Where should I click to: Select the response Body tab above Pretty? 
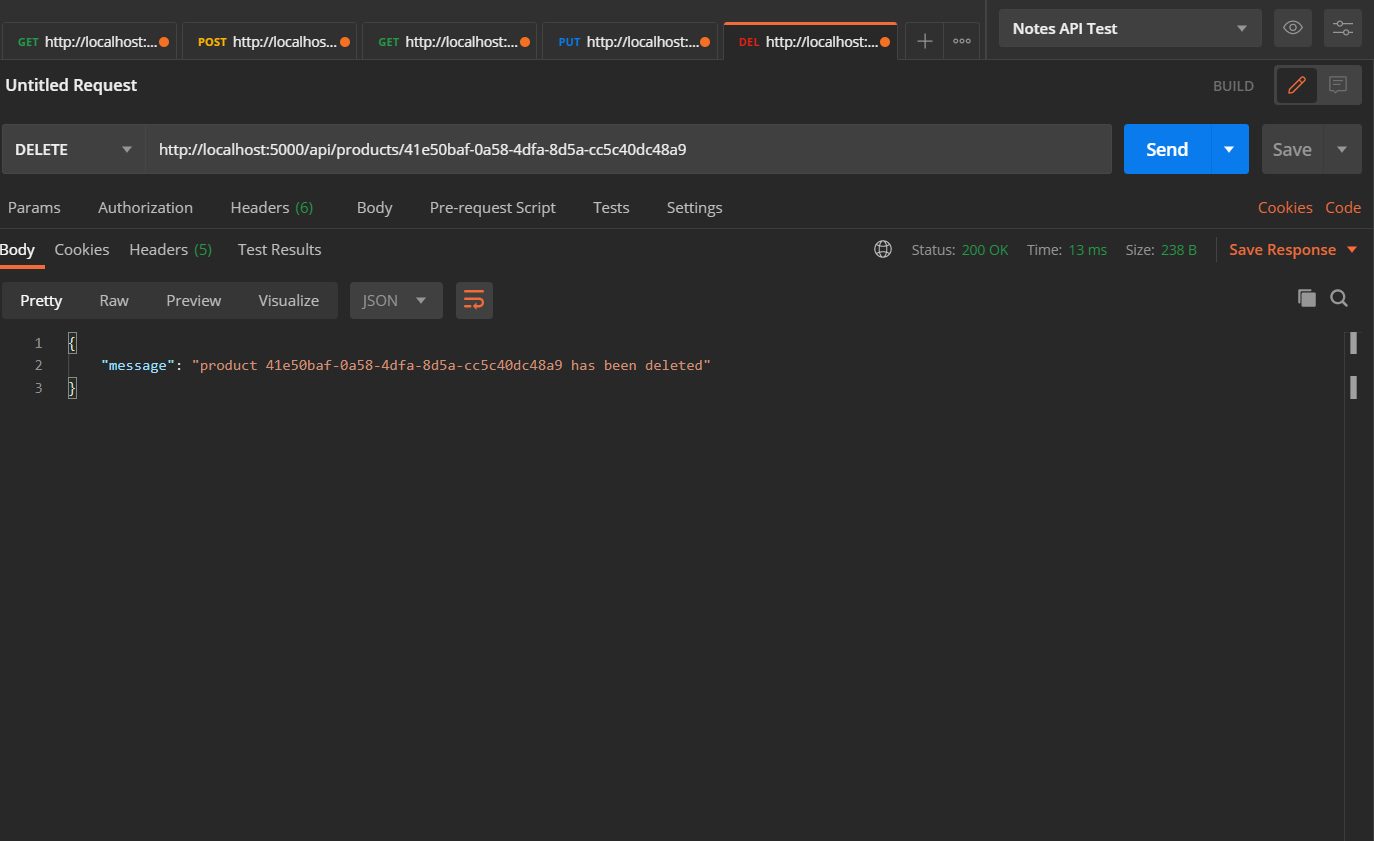click(x=18, y=250)
